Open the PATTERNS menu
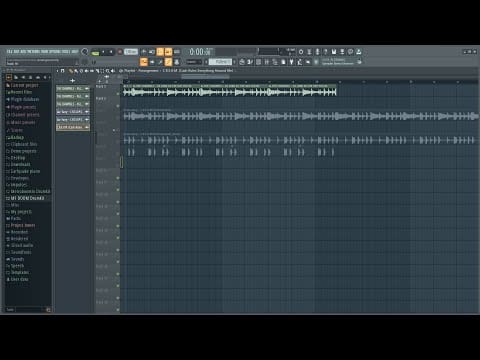Viewport: 480px width, 360px height. 34,52
